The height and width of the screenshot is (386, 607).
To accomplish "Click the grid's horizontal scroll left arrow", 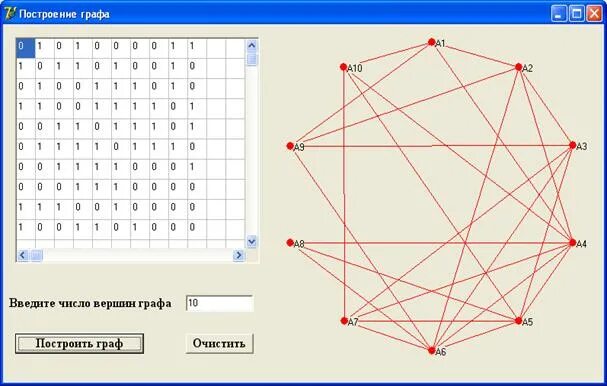I will coord(22,255).
